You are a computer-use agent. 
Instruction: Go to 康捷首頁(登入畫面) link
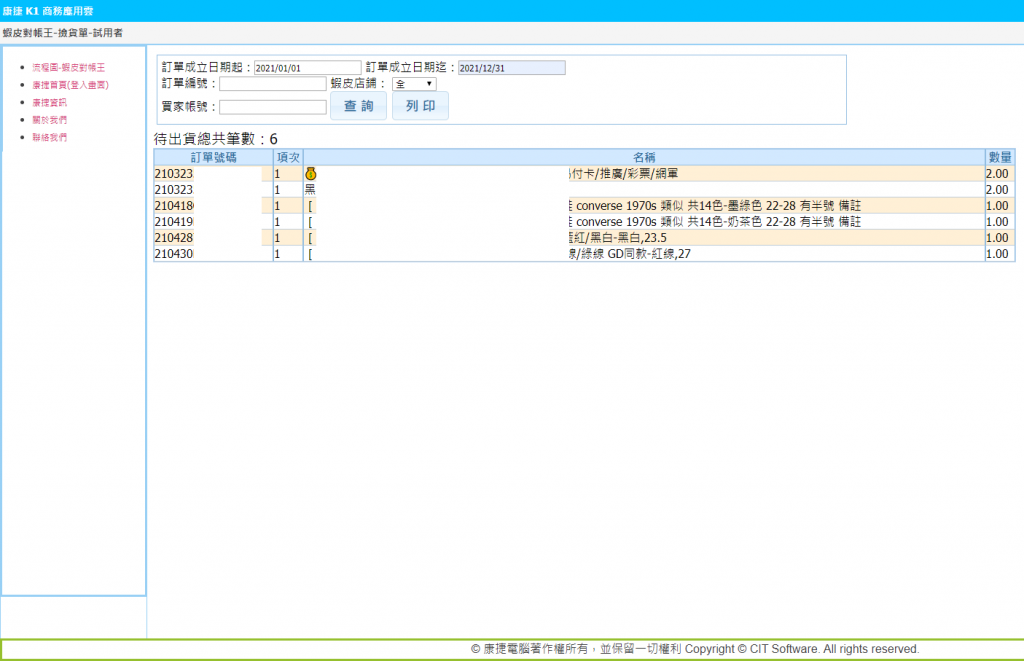click(70, 85)
